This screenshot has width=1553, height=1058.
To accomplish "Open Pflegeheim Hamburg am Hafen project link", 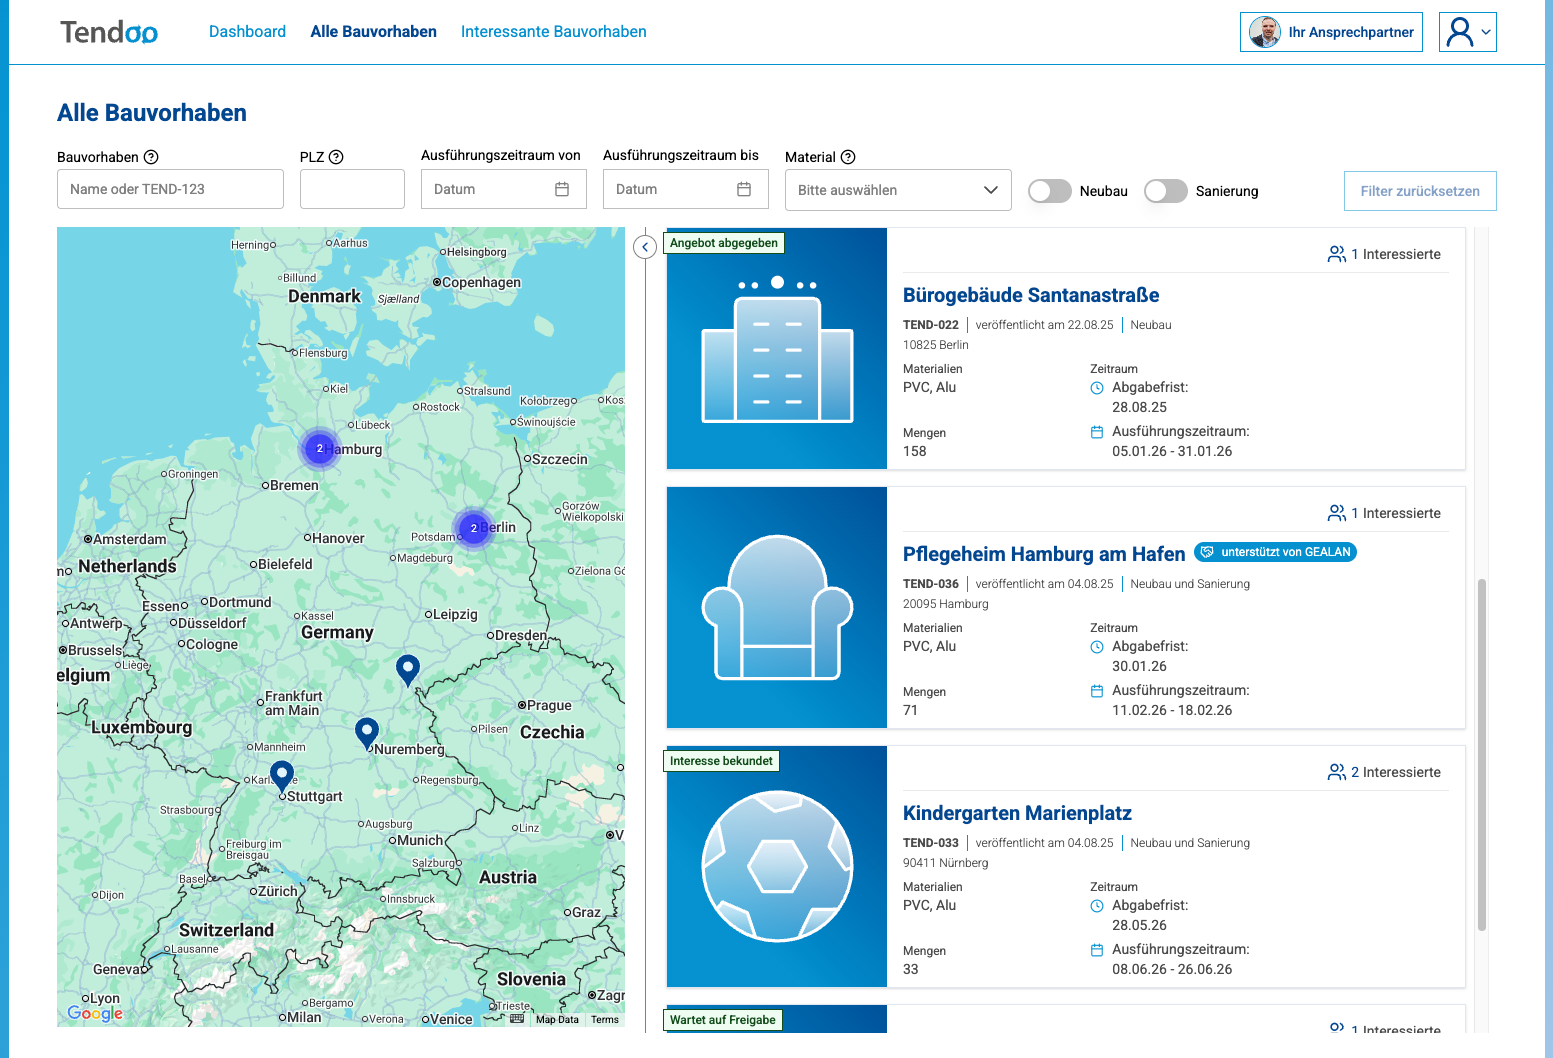I will point(1044,553).
